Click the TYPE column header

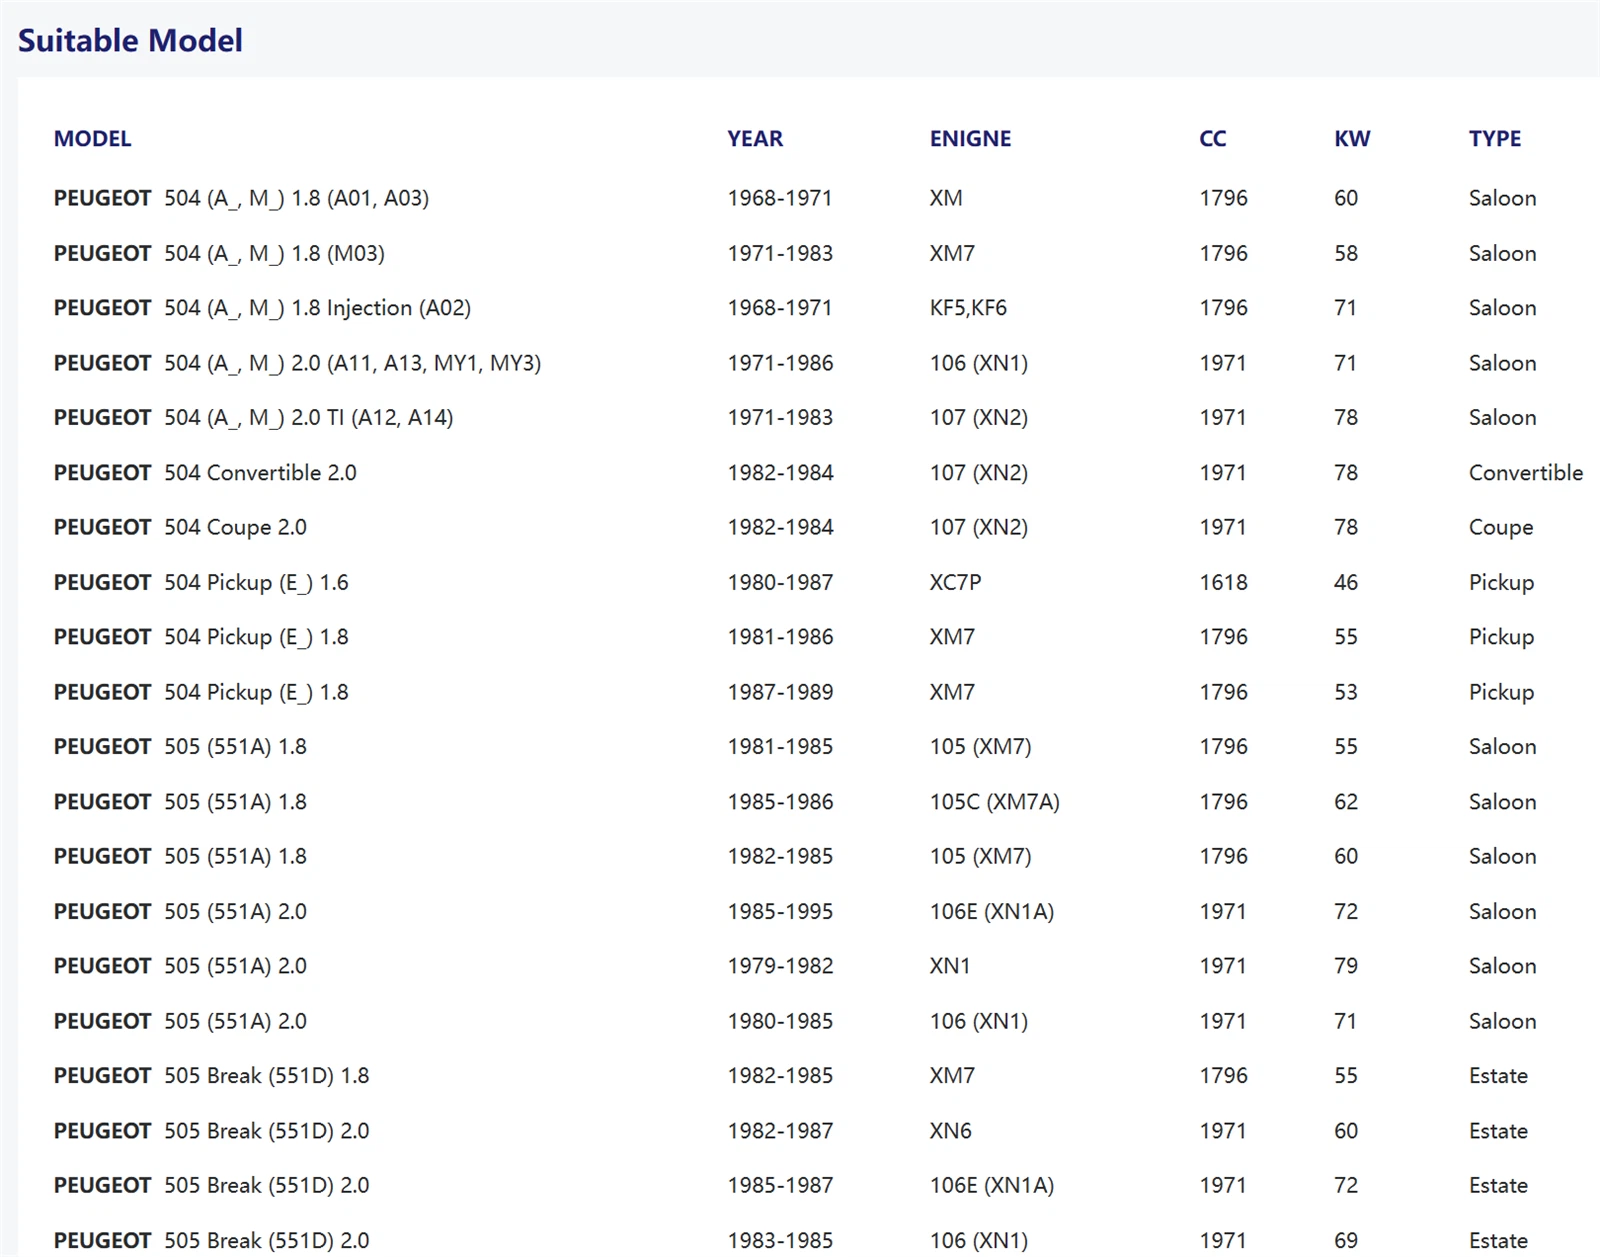pyautogui.click(x=1495, y=138)
